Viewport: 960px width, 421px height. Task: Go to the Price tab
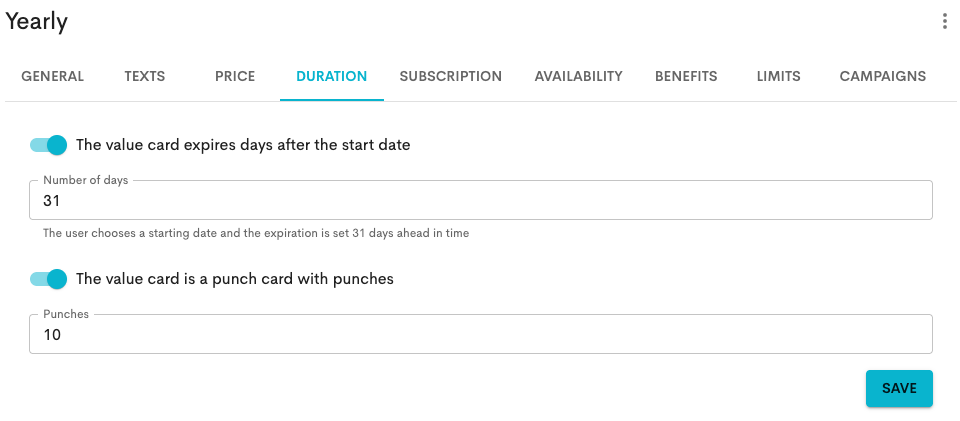(235, 76)
